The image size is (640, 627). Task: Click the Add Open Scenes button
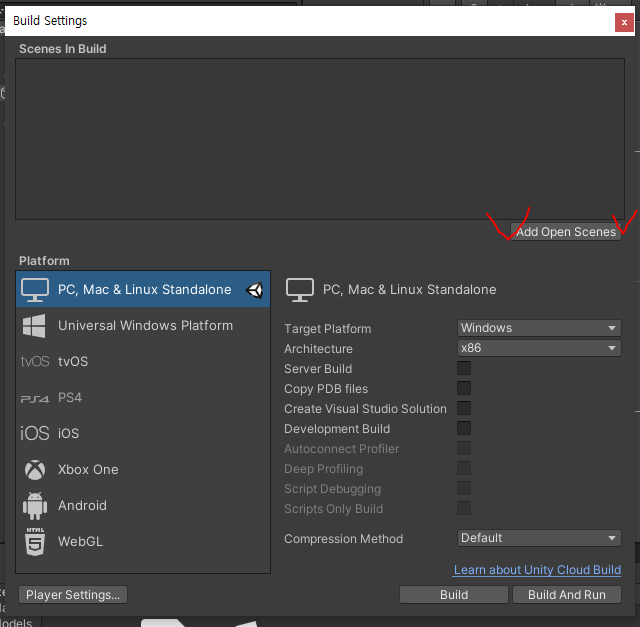(x=566, y=232)
